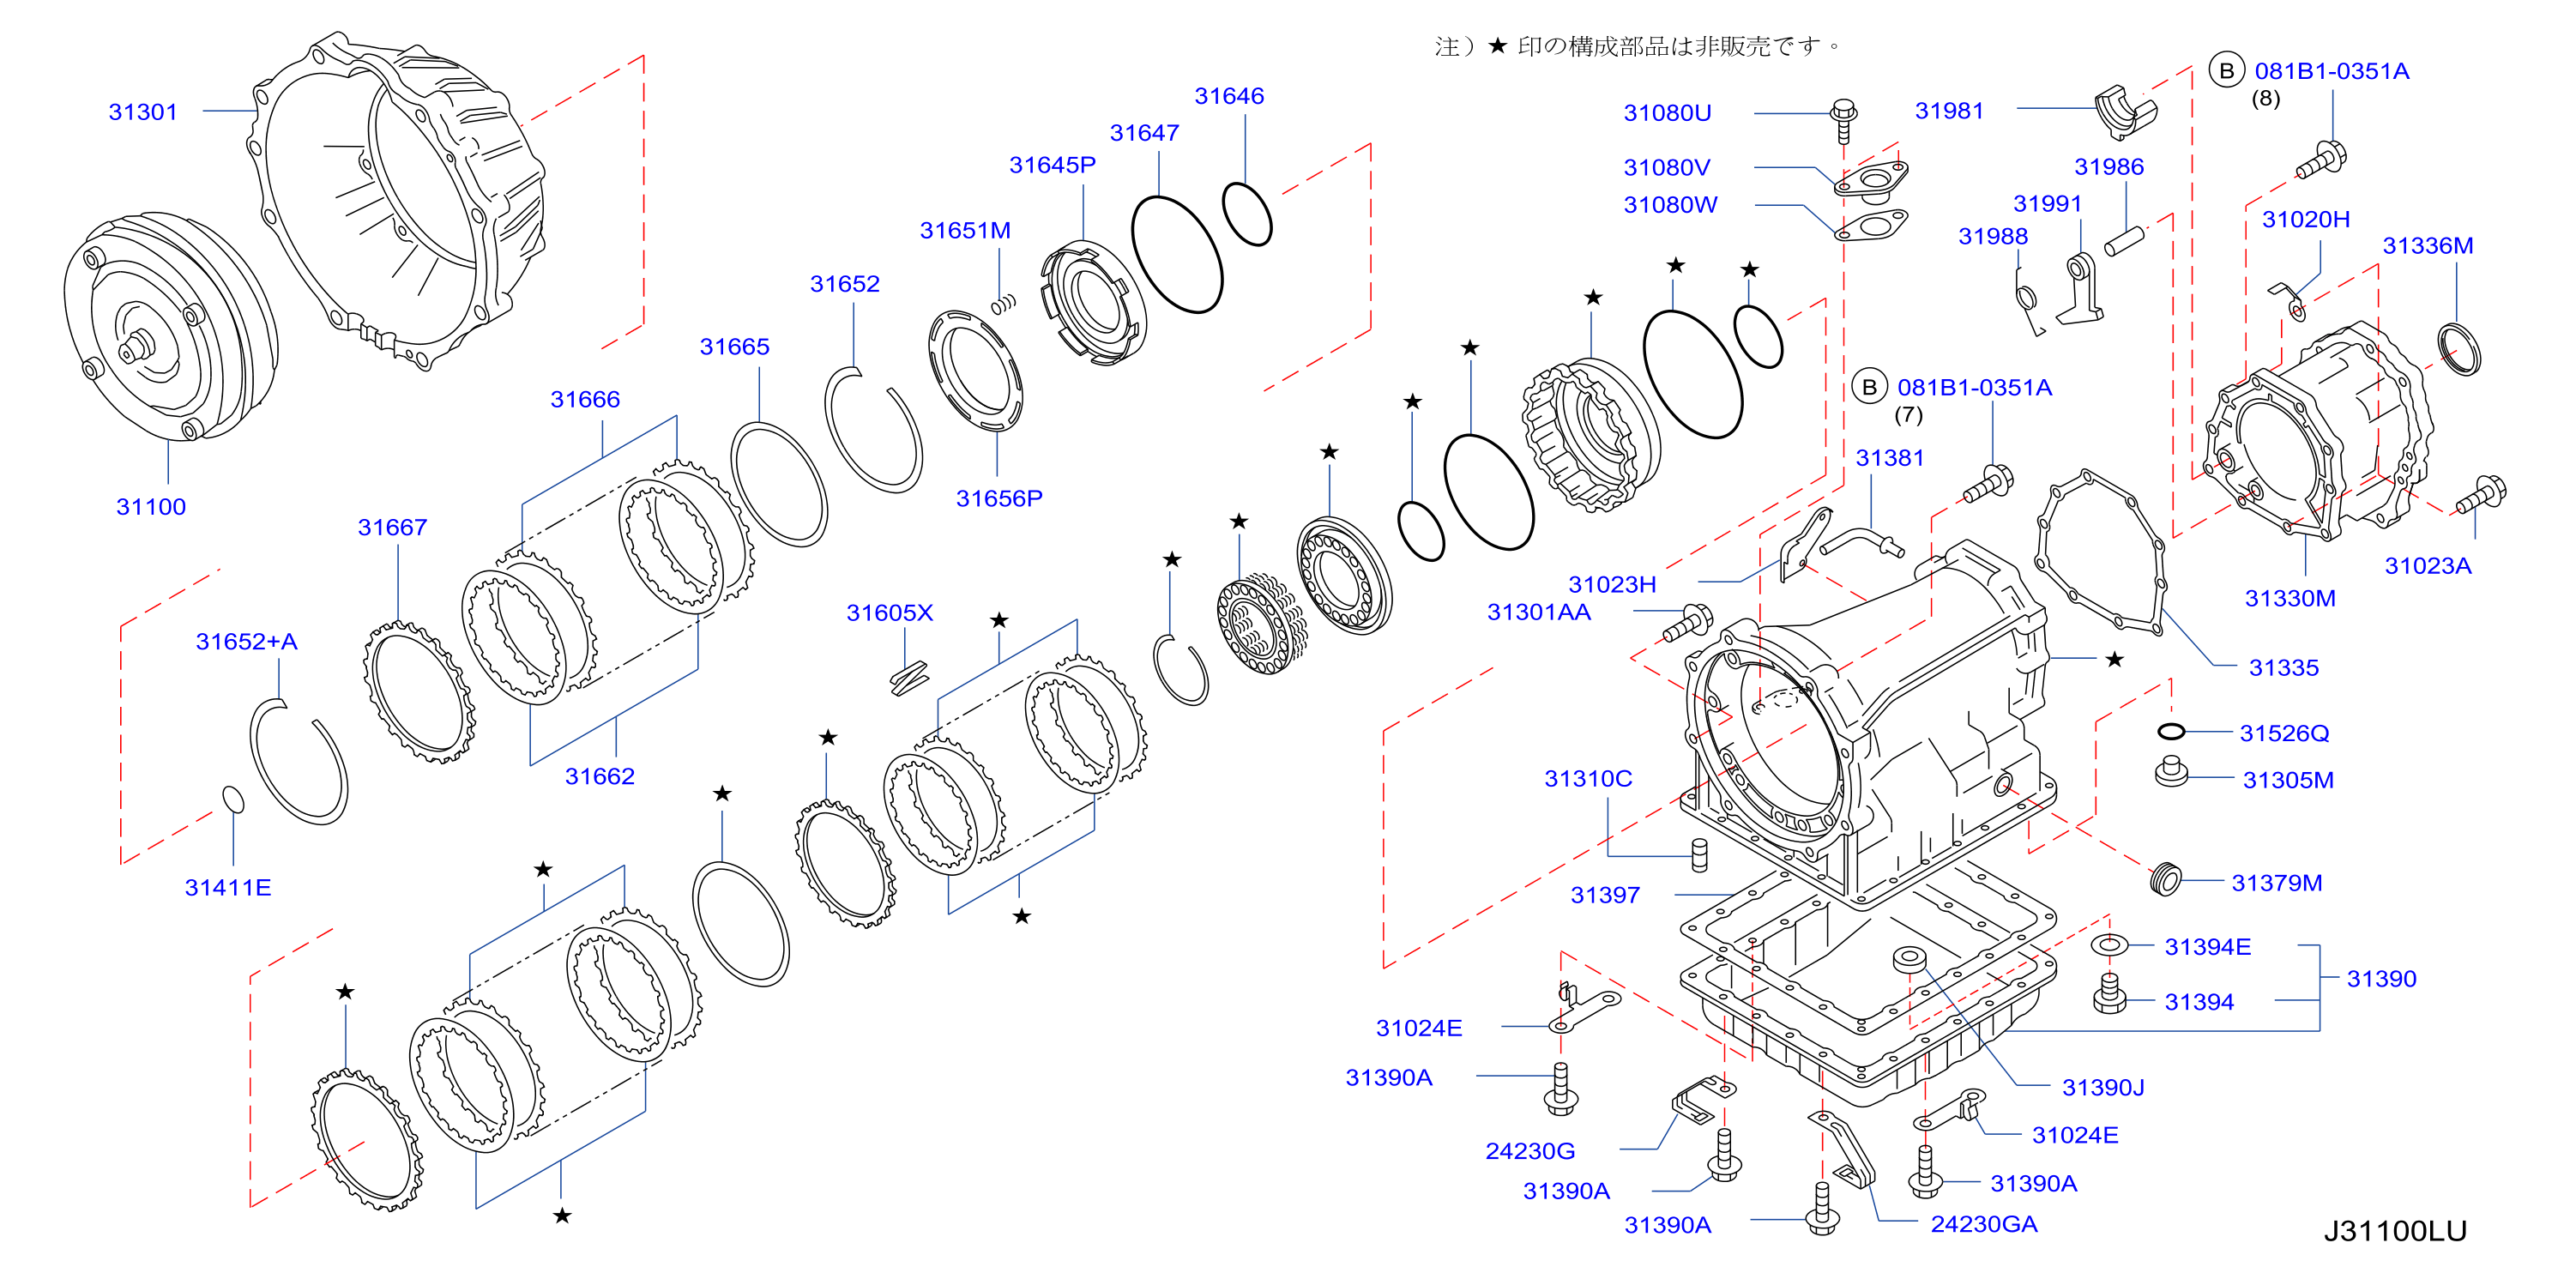Open bolt label 081B1-0351A with quantity 8
This screenshot has height=1273, width=2576.
point(2331,71)
